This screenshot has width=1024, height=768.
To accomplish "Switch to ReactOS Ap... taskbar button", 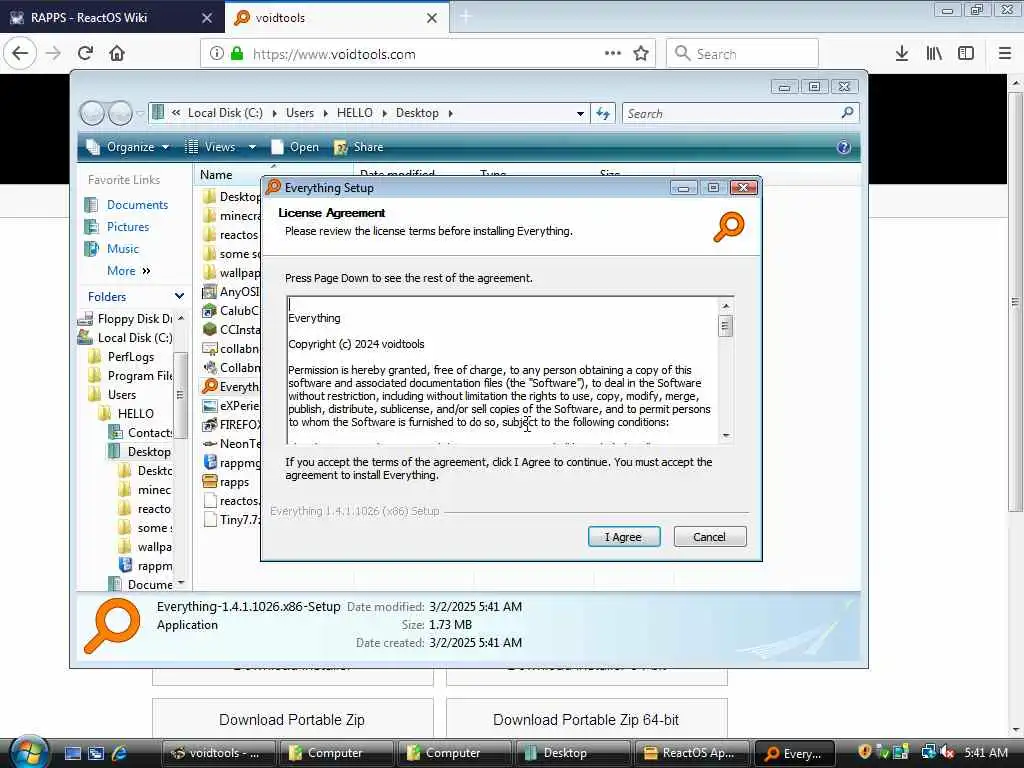I will [690, 753].
